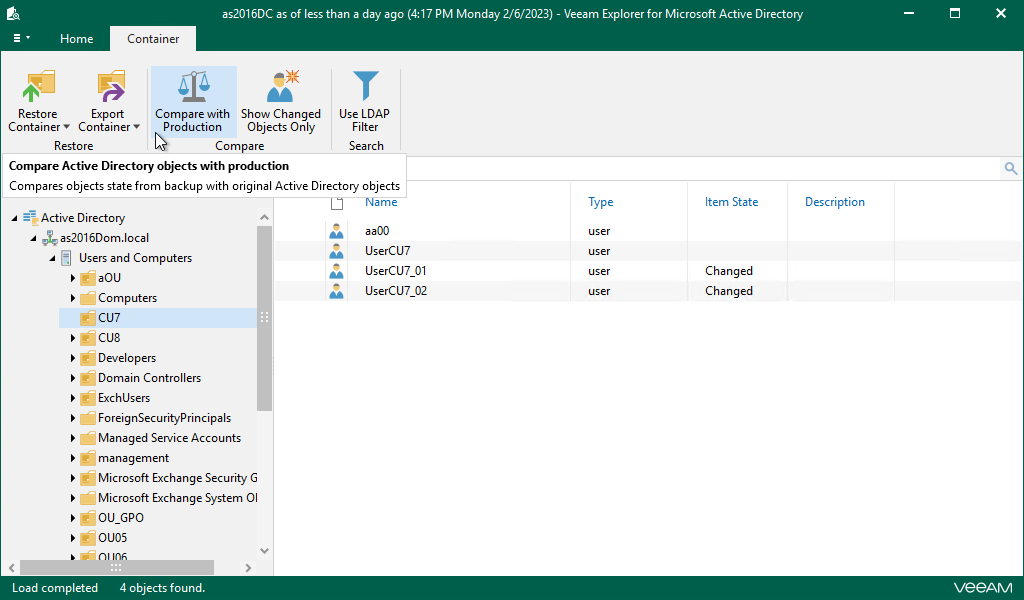
Task: Click the Active Directory root tree icon
Action: 30,217
